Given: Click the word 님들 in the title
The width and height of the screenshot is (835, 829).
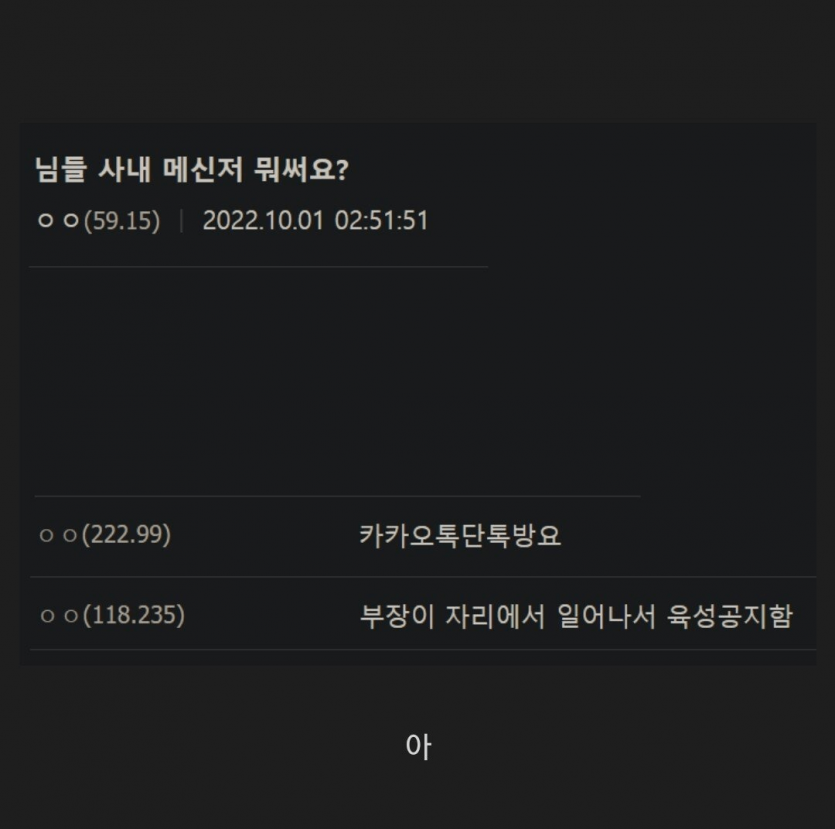Looking at the screenshot, I should (x=61, y=170).
